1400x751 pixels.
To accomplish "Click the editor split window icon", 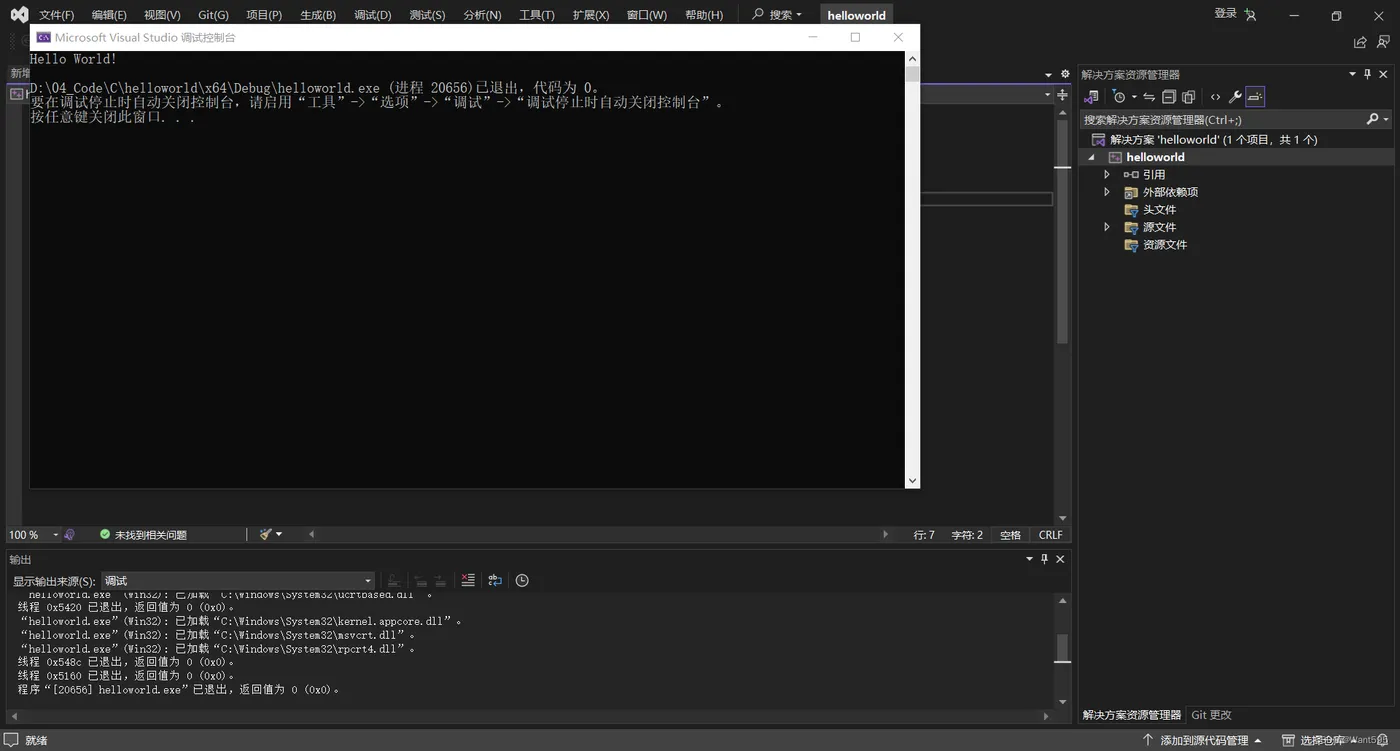I will [x=1062, y=95].
